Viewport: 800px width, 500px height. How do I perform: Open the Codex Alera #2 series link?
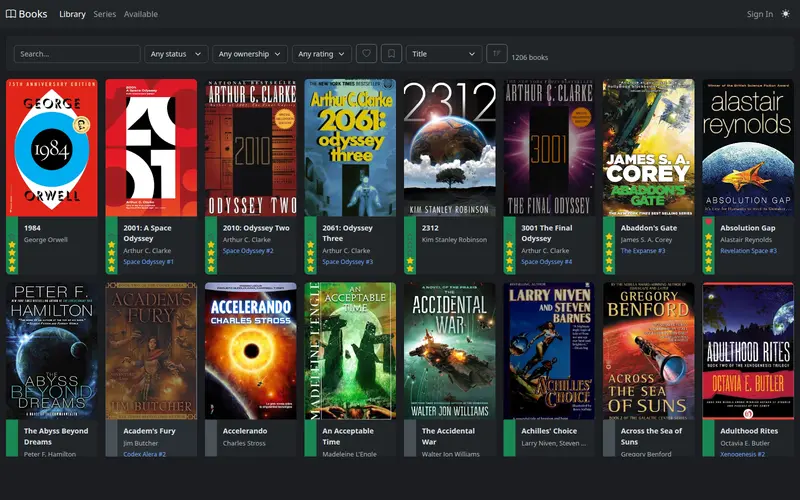[x=144, y=454]
